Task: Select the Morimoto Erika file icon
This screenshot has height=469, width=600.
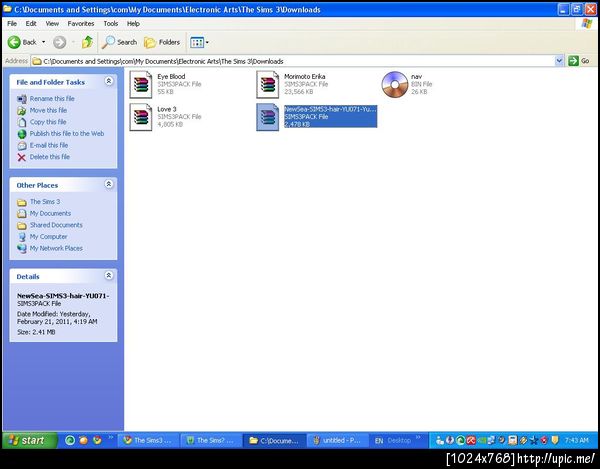Action: click(x=267, y=85)
